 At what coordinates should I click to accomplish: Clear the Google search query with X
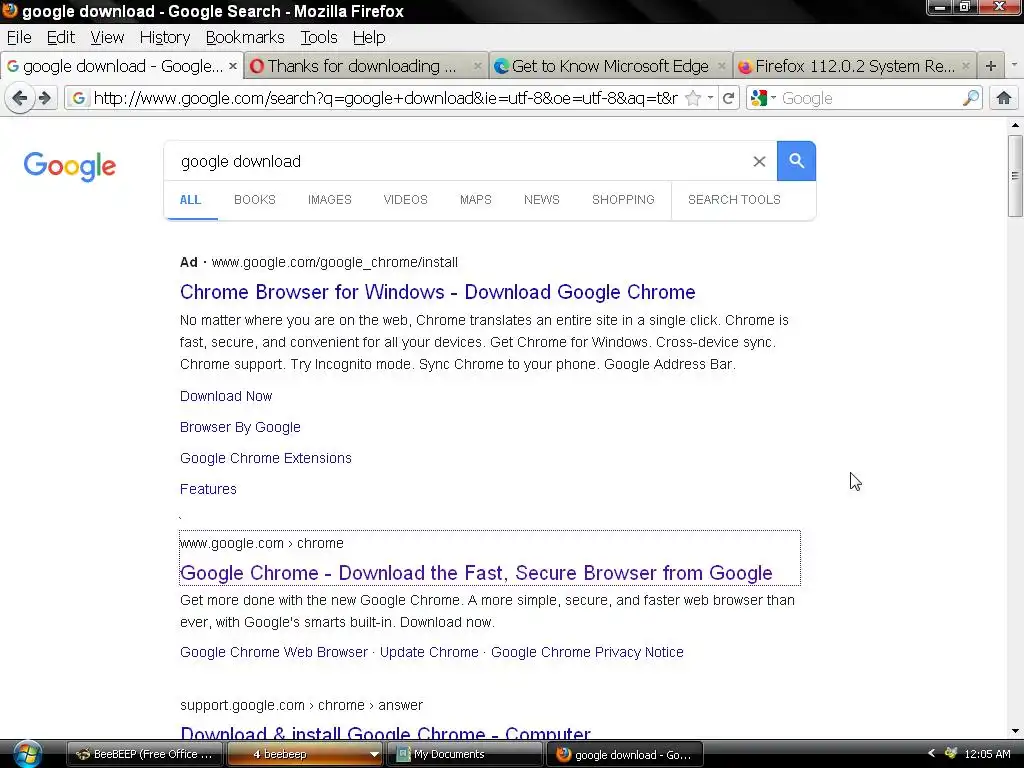coord(759,161)
